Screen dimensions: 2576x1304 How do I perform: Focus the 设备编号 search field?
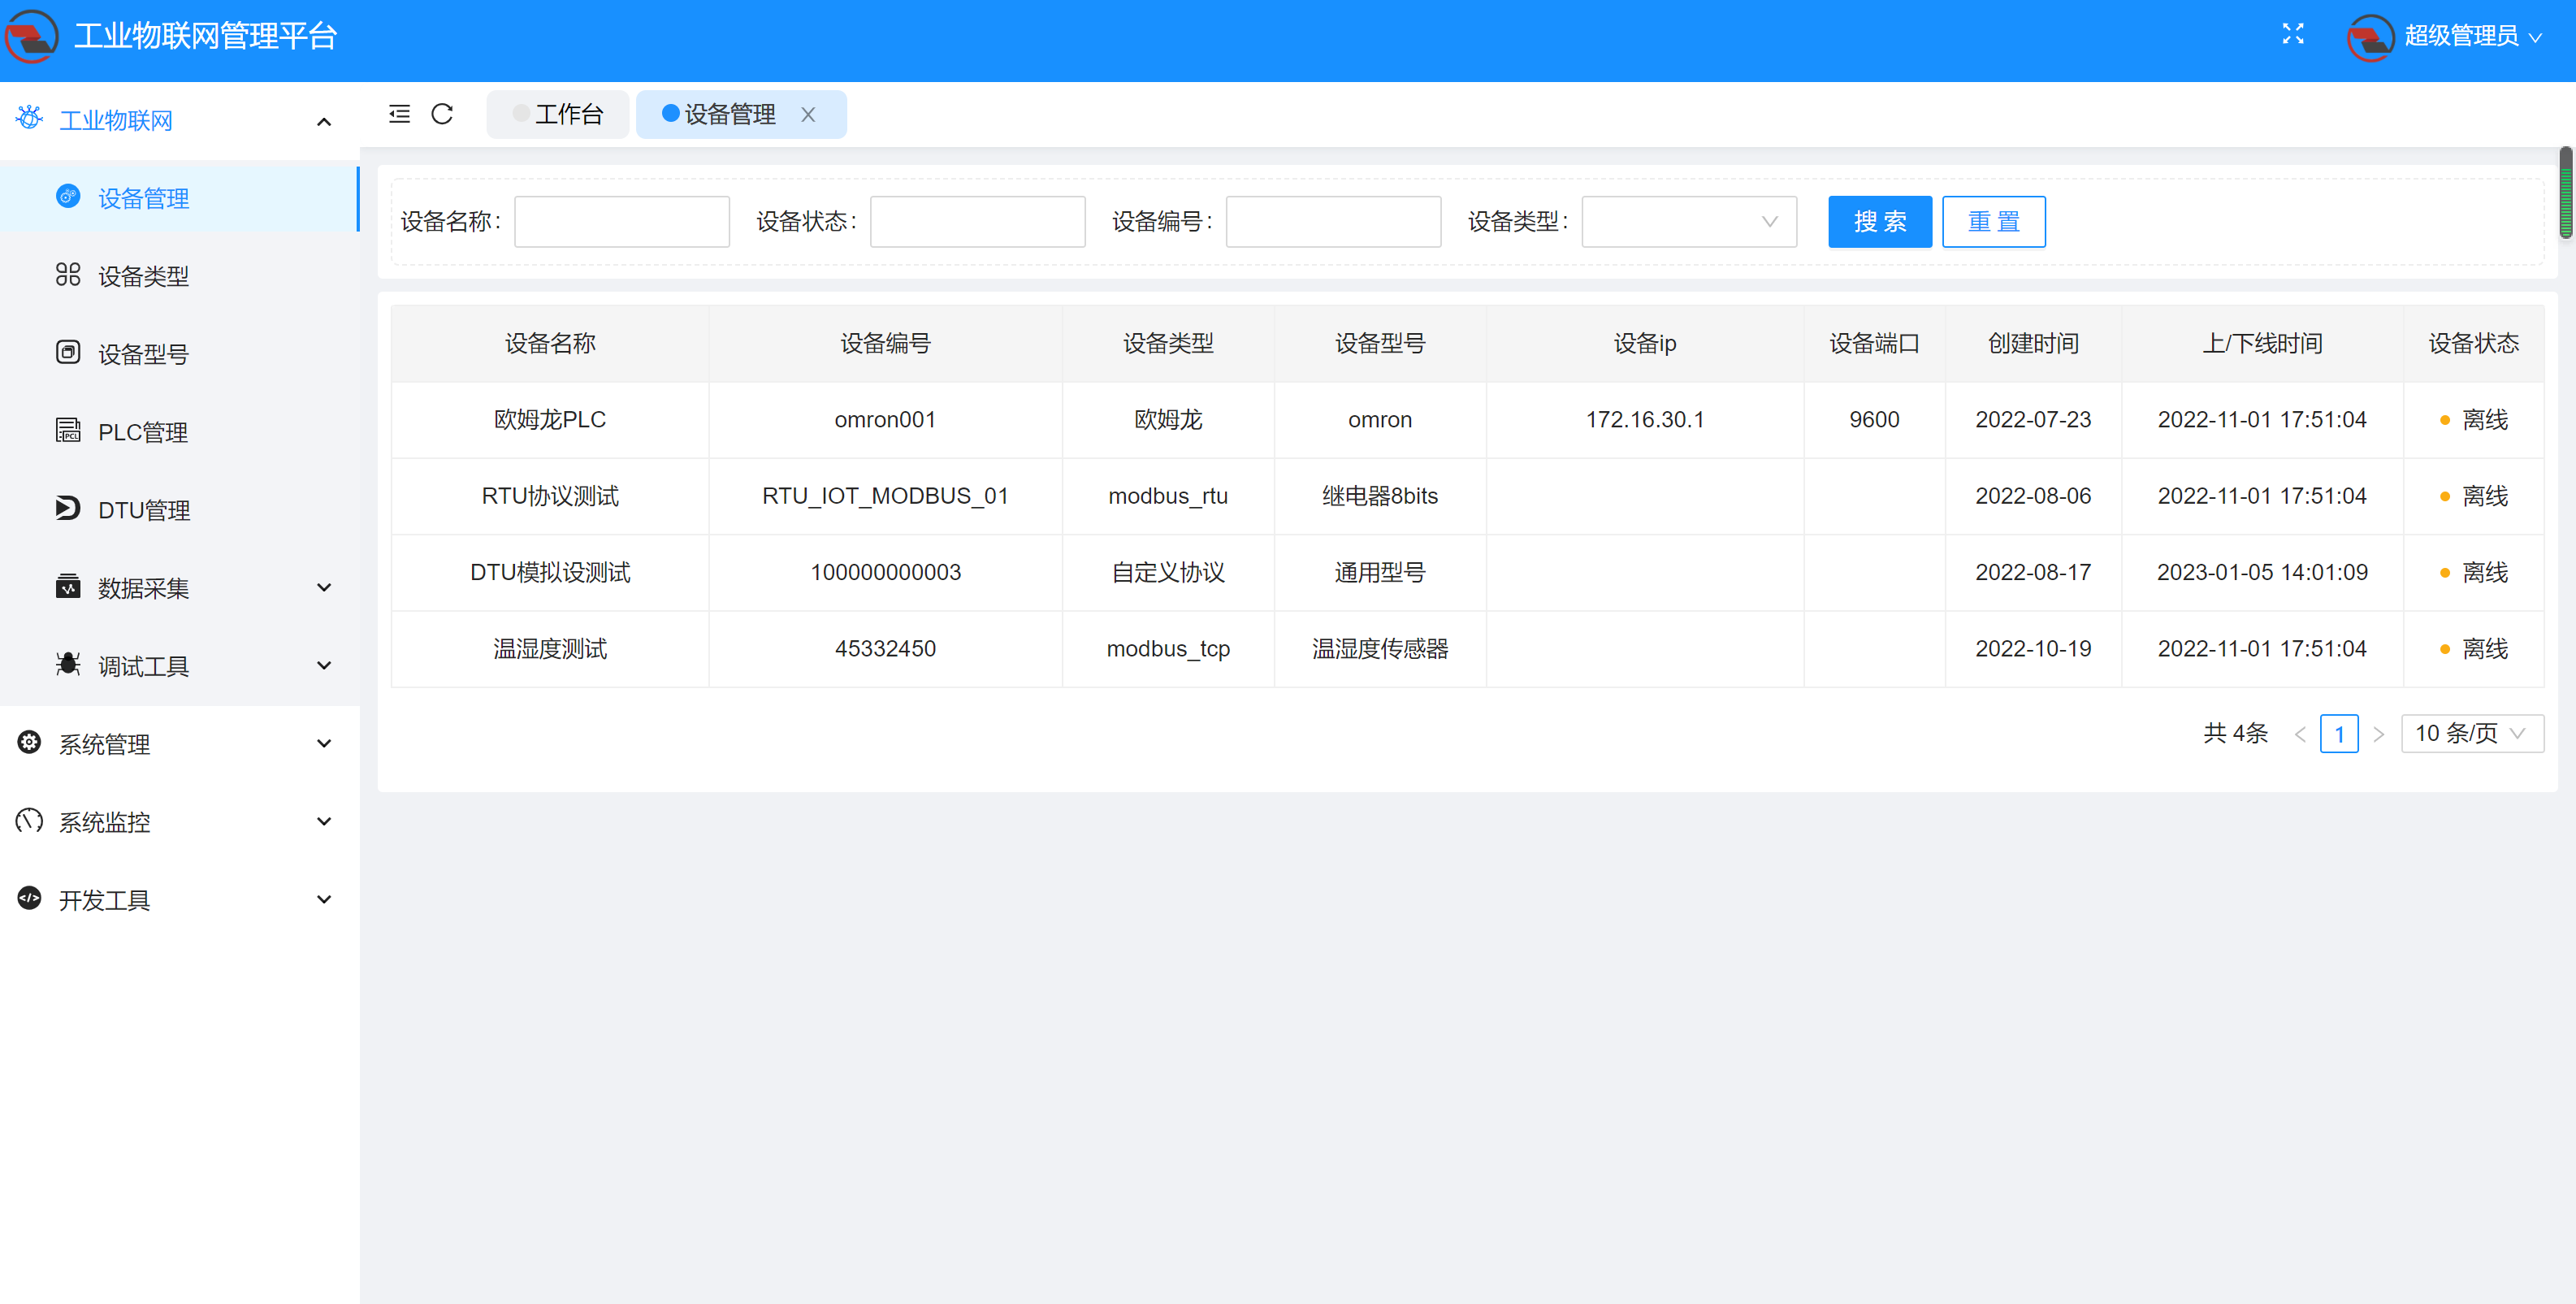coord(1333,221)
